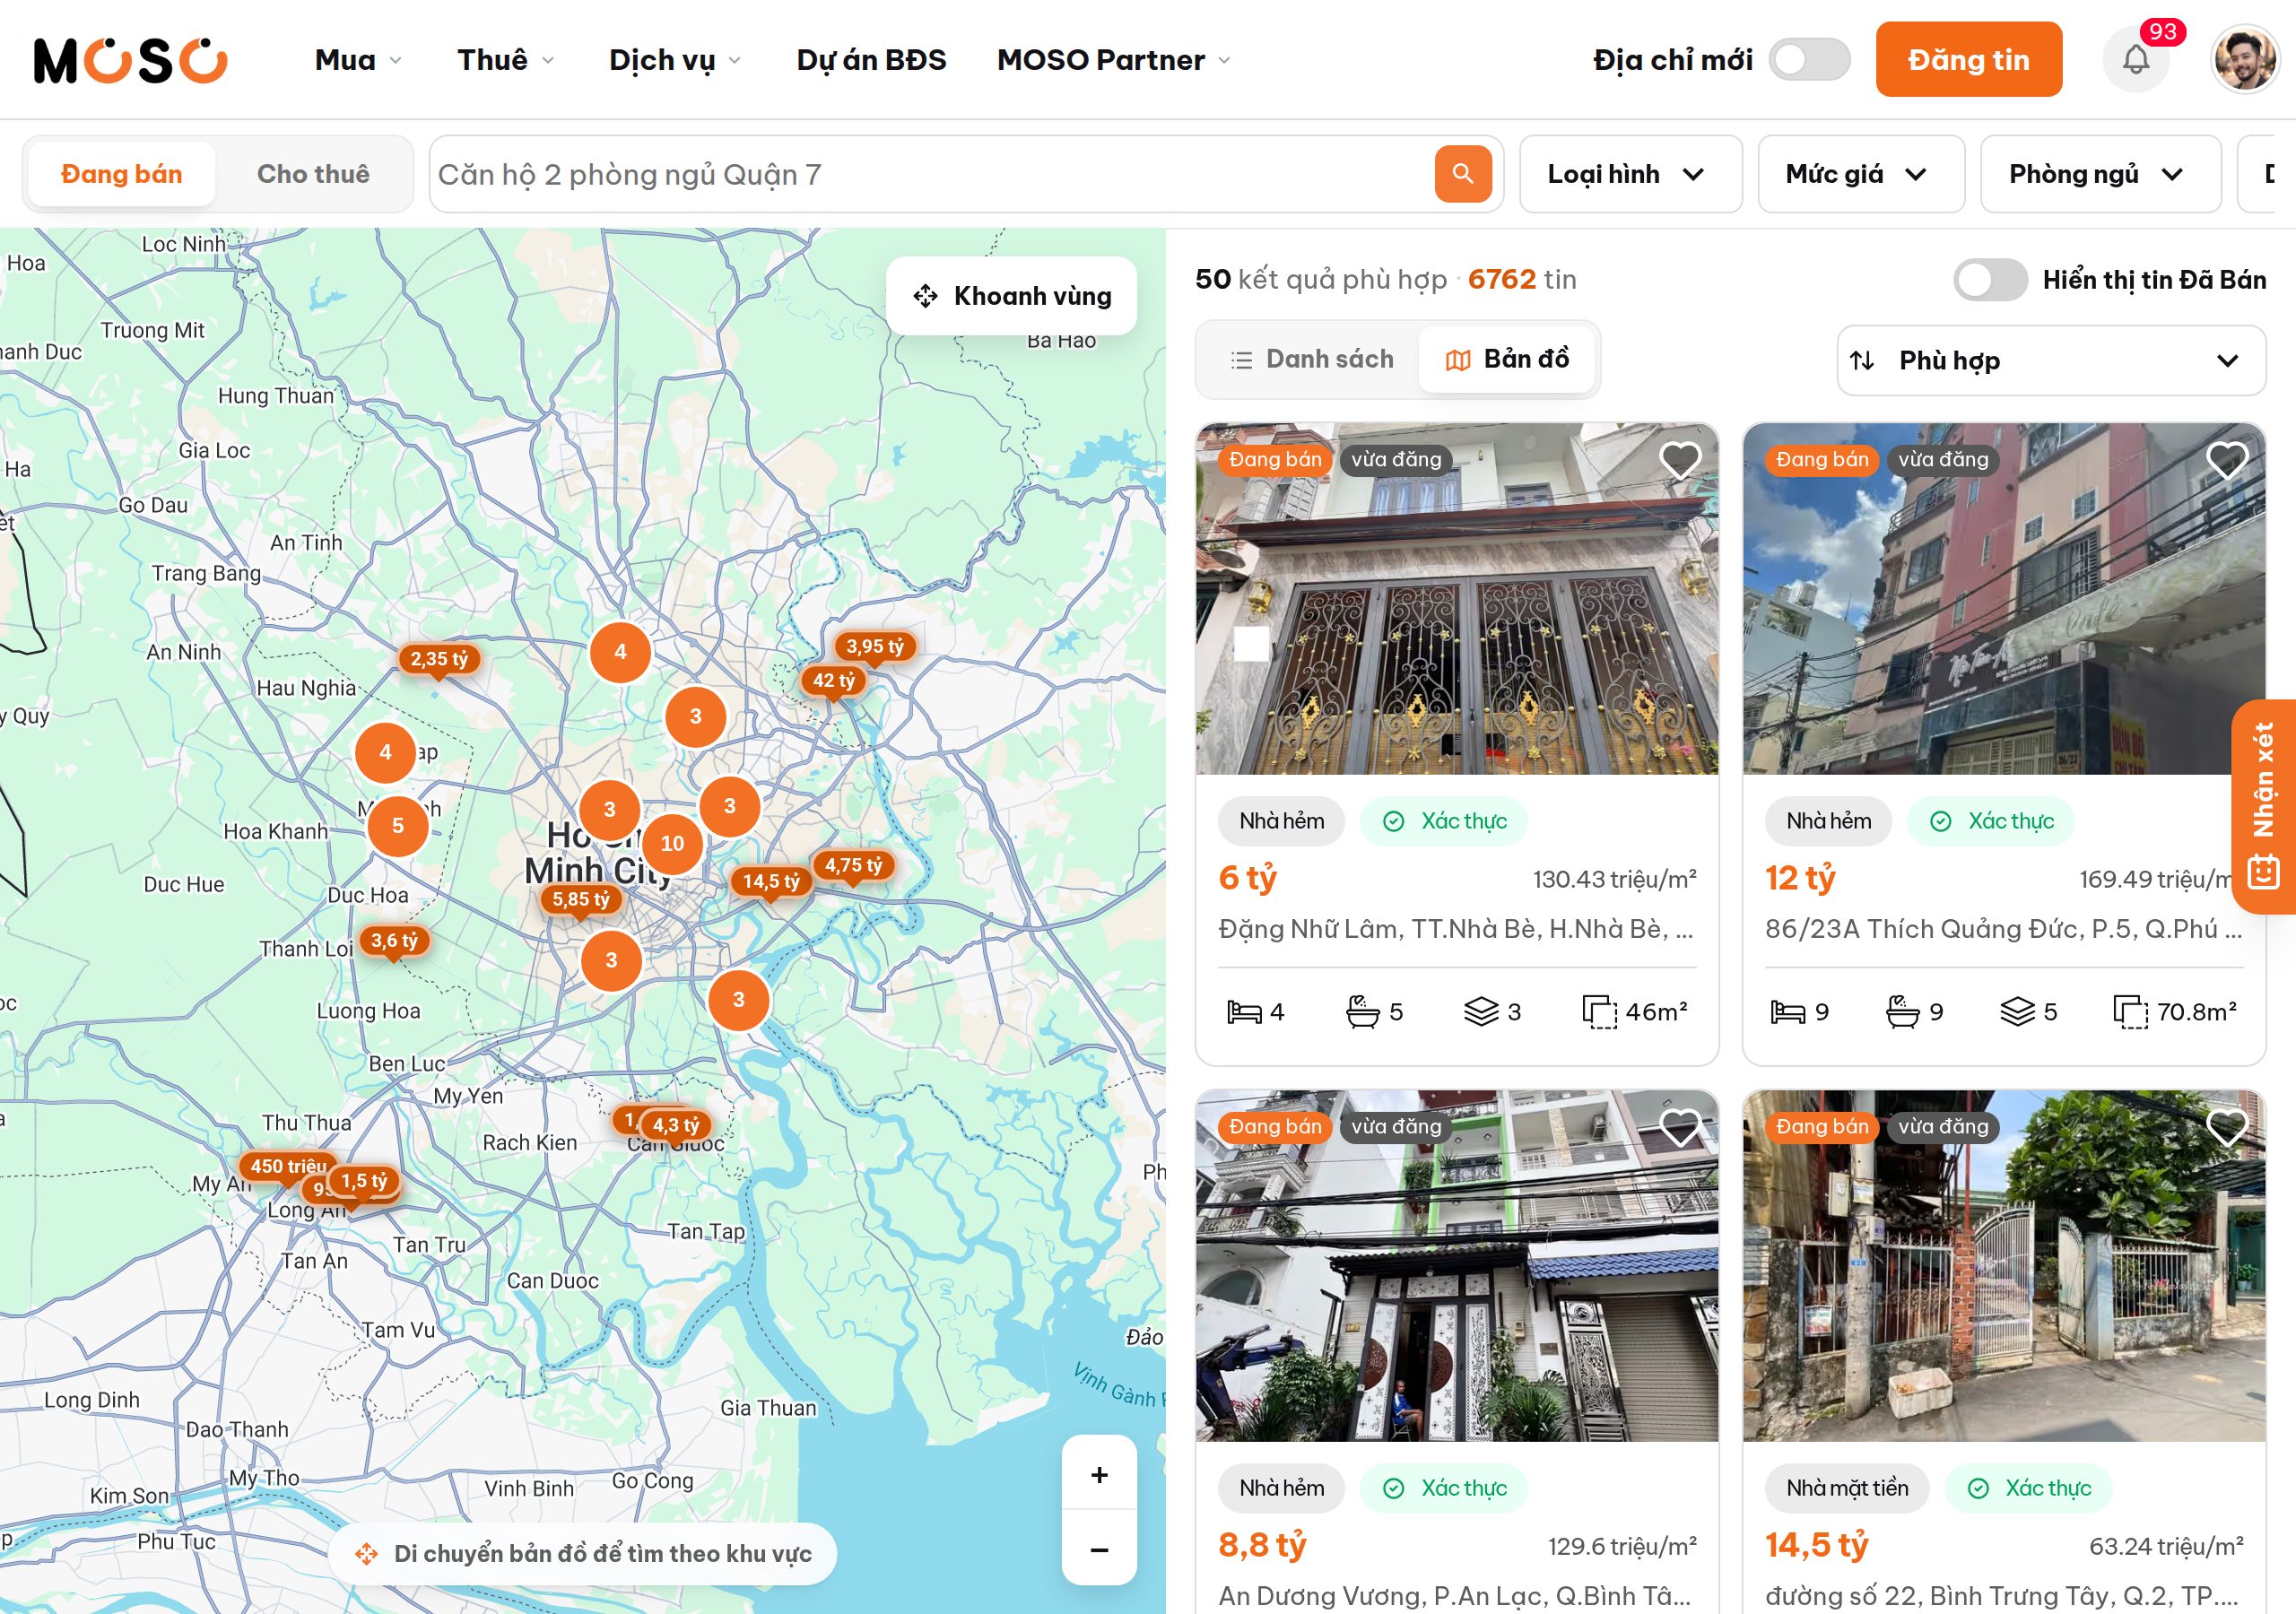Click the map zoom in plus button

1099,1474
